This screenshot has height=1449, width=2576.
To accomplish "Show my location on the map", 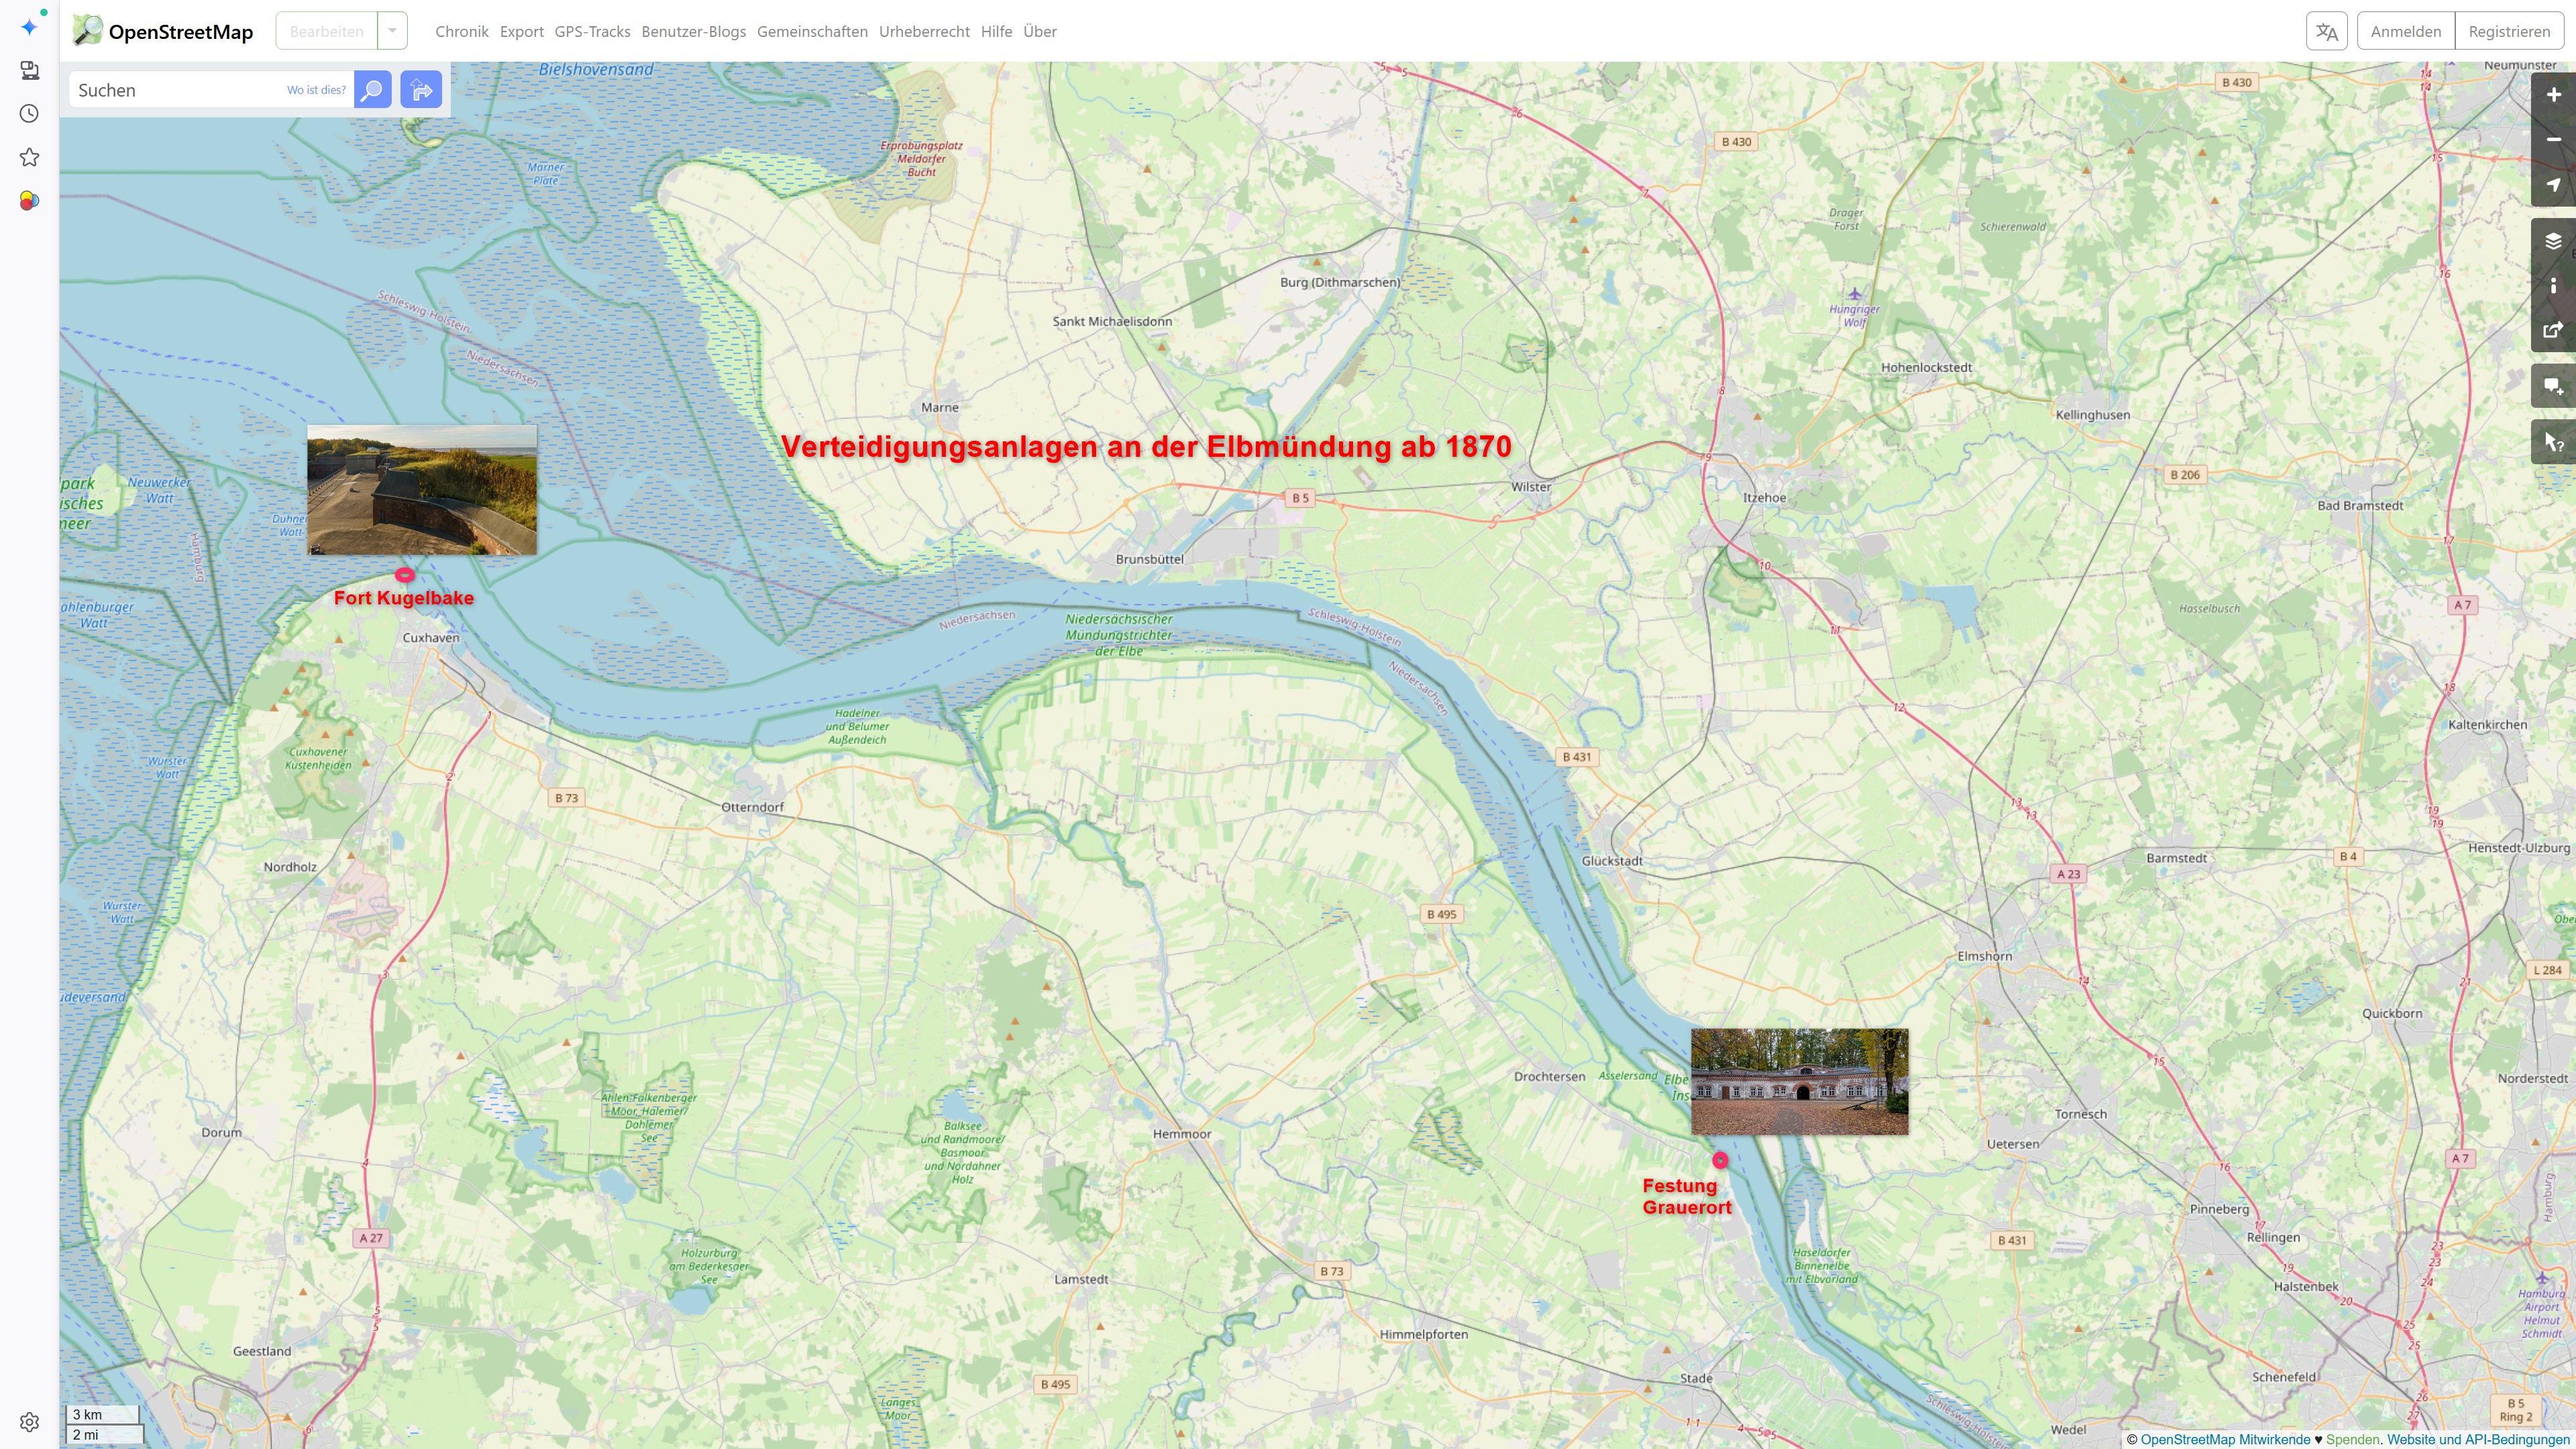I will point(2553,185).
